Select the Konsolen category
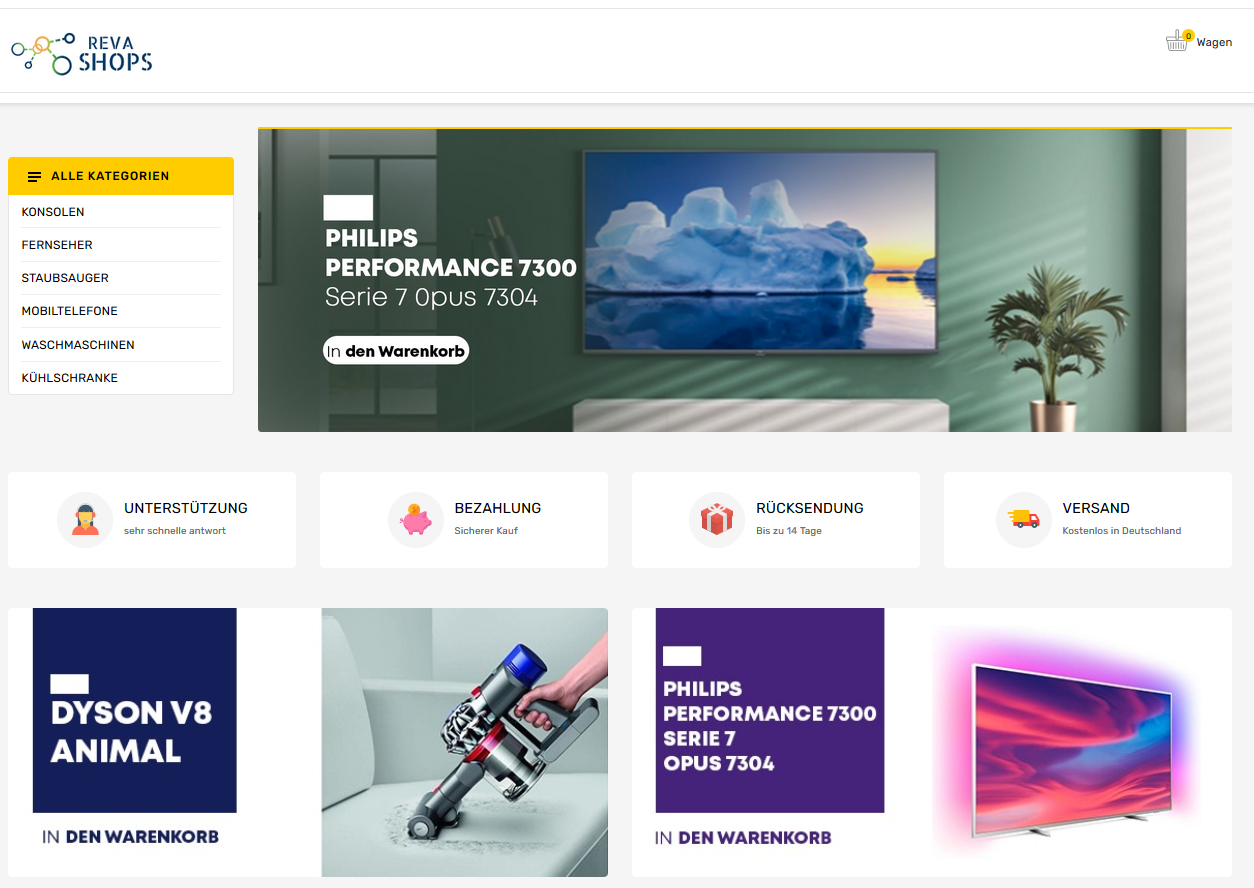1254x888 pixels. coord(53,212)
